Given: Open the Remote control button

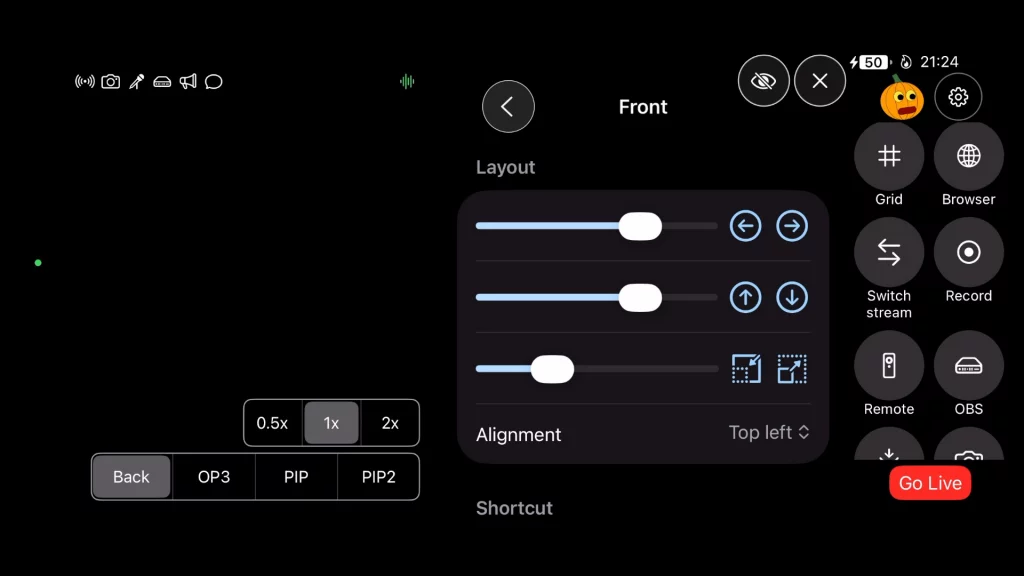Looking at the screenshot, I should click(x=889, y=366).
